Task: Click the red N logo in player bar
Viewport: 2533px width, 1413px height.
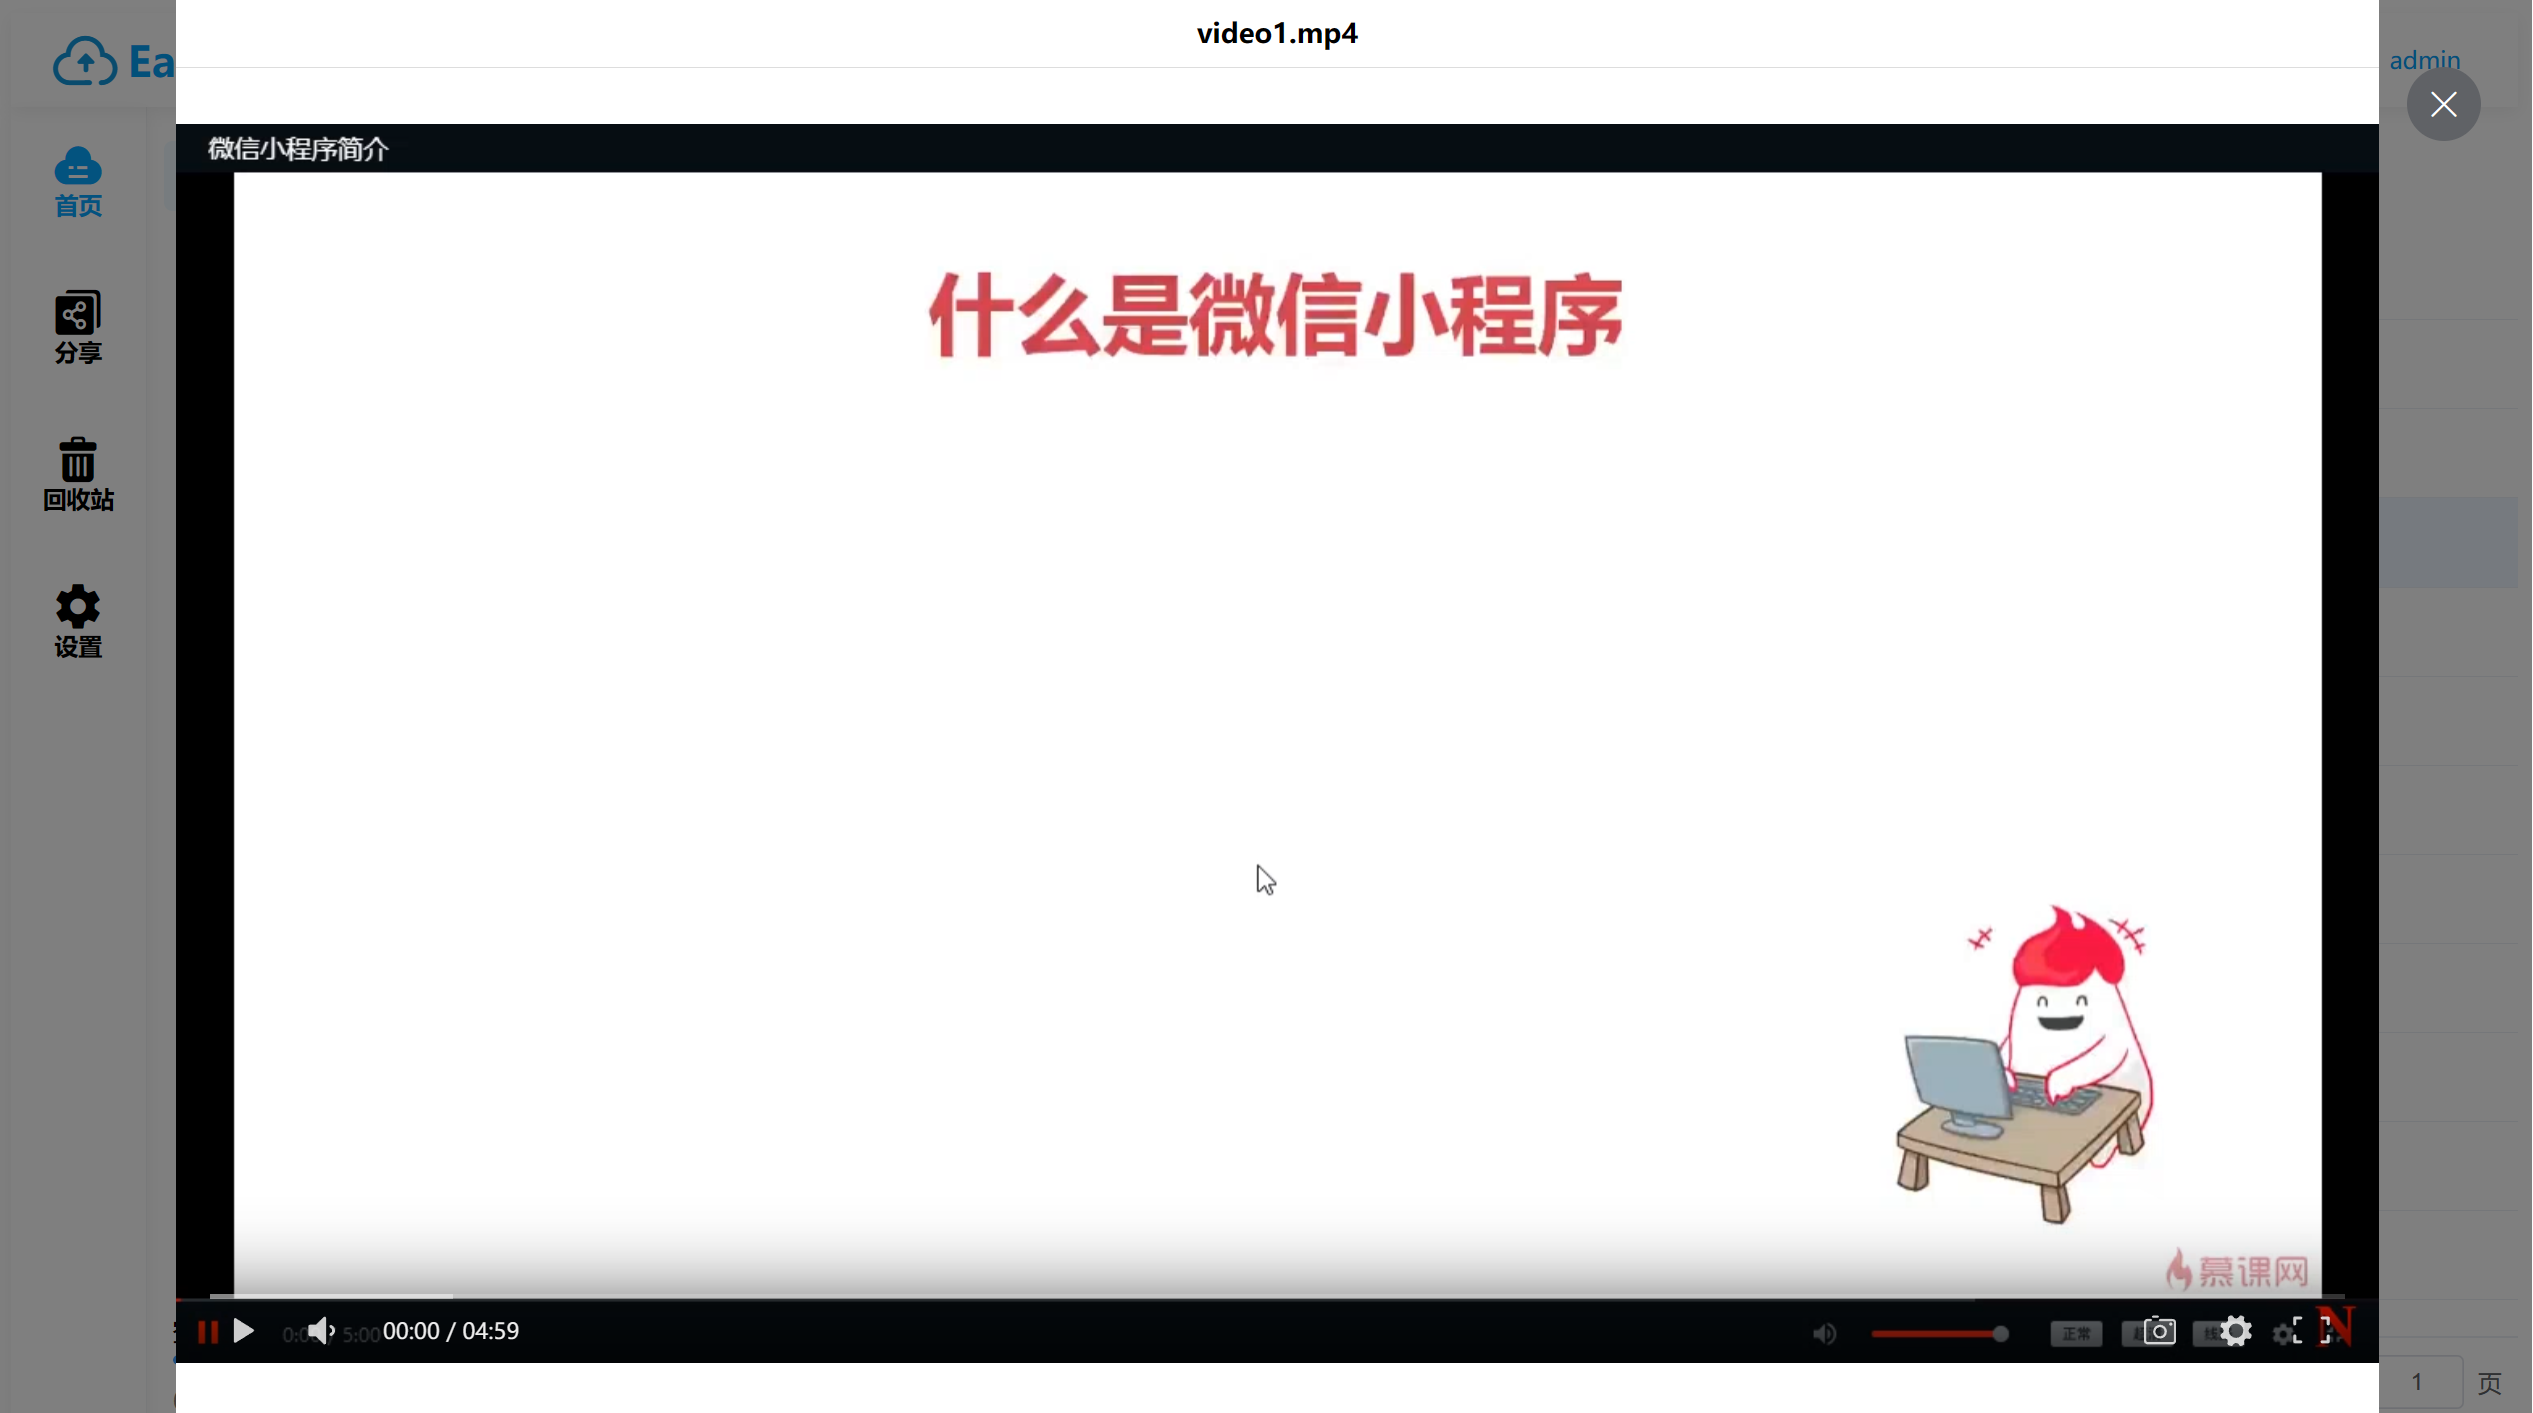Action: (2338, 1328)
